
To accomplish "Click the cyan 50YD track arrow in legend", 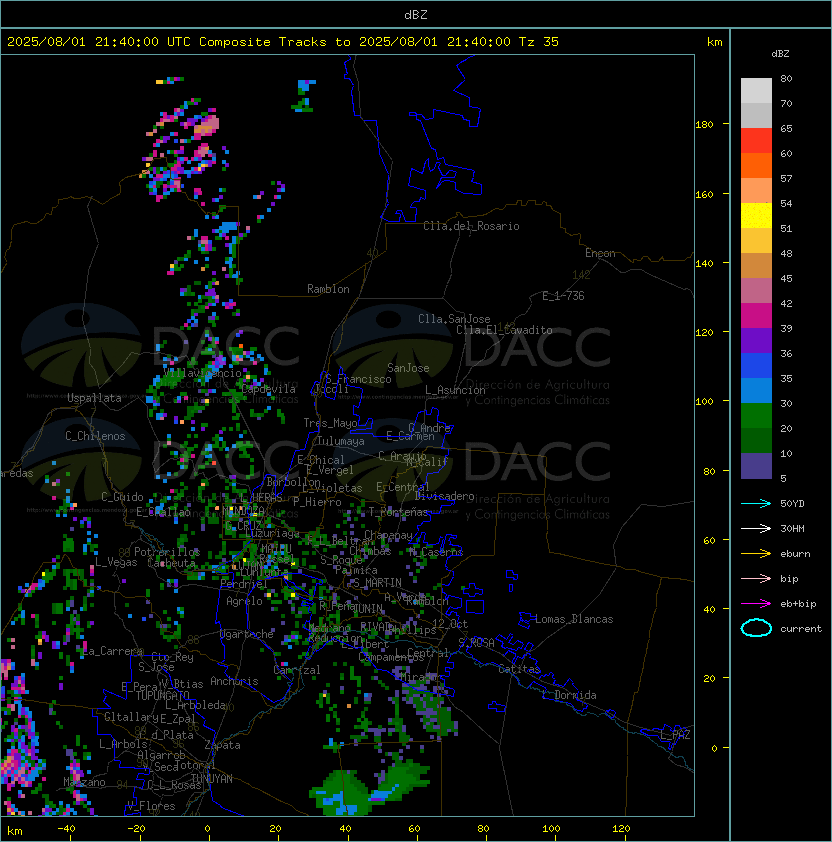I will [x=756, y=503].
